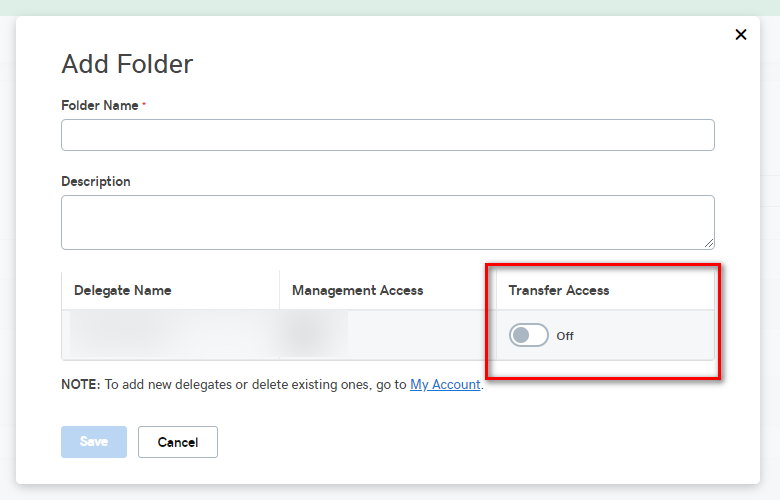The height and width of the screenshot is (500, 780).
Task: Toggle the Transfer Access switch
Action: 528,335
